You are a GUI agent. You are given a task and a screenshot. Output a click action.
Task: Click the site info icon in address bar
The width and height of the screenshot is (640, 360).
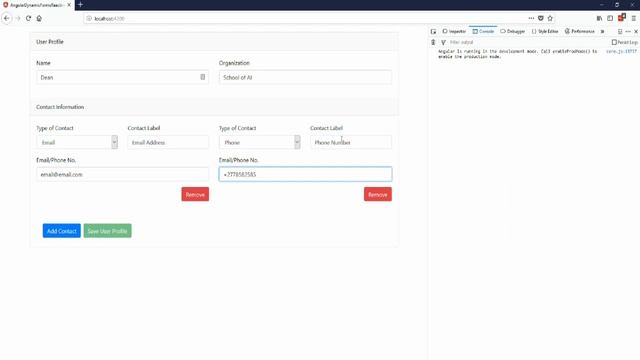point(89,18)
